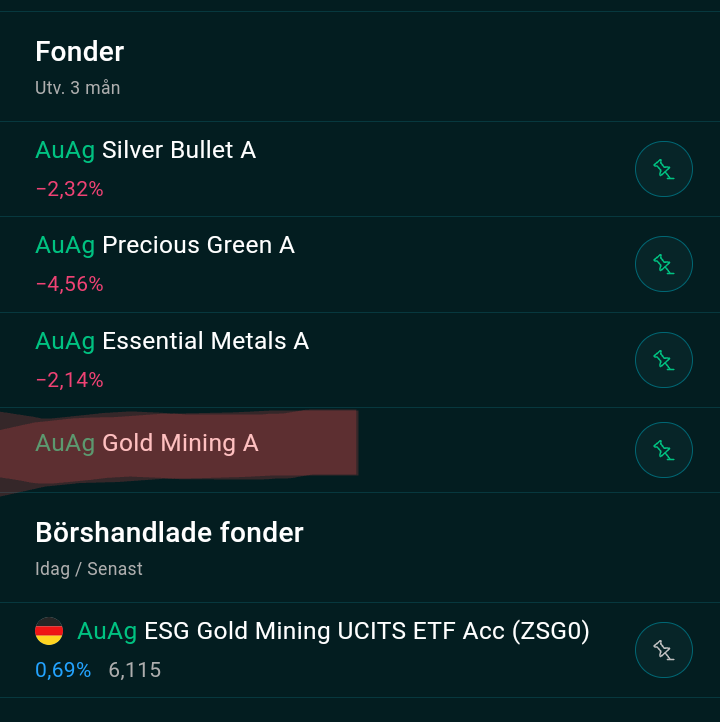Click Precious Green's -4,56% change value
Image resolution: width=720 pixels, height=722 pixels.
tap(69, 284)
